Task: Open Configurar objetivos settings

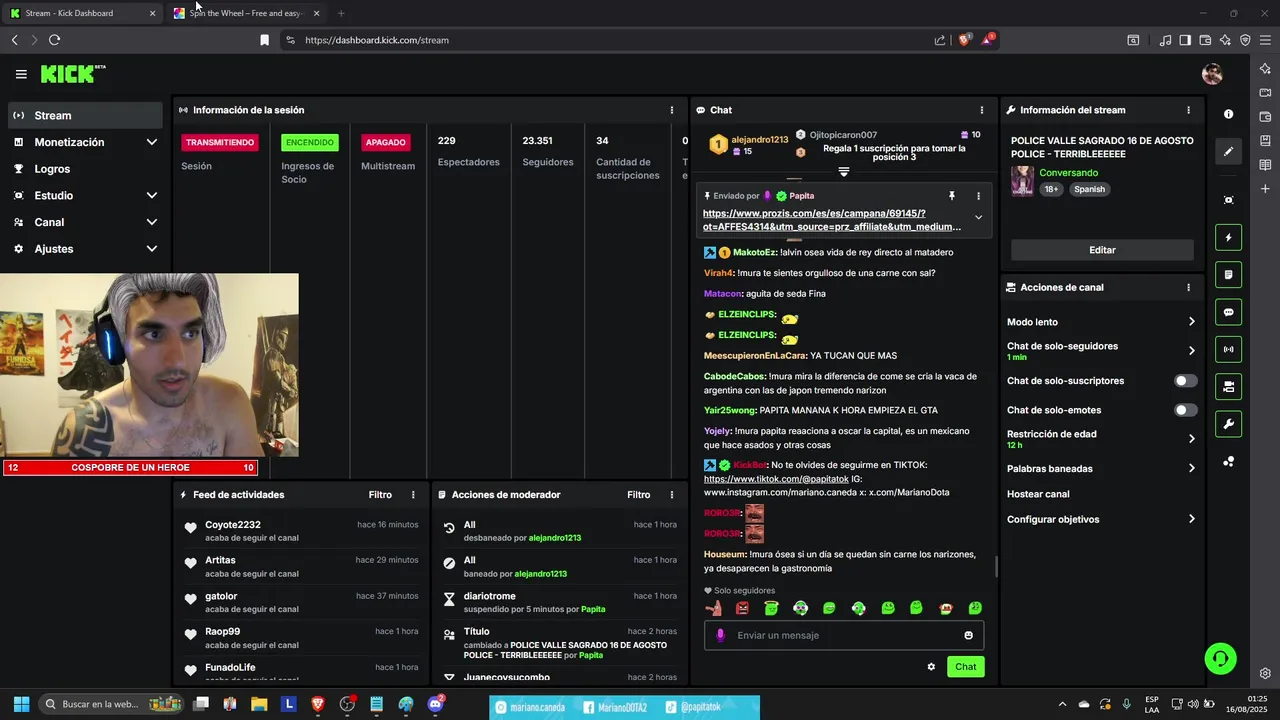Action: 1101,519
